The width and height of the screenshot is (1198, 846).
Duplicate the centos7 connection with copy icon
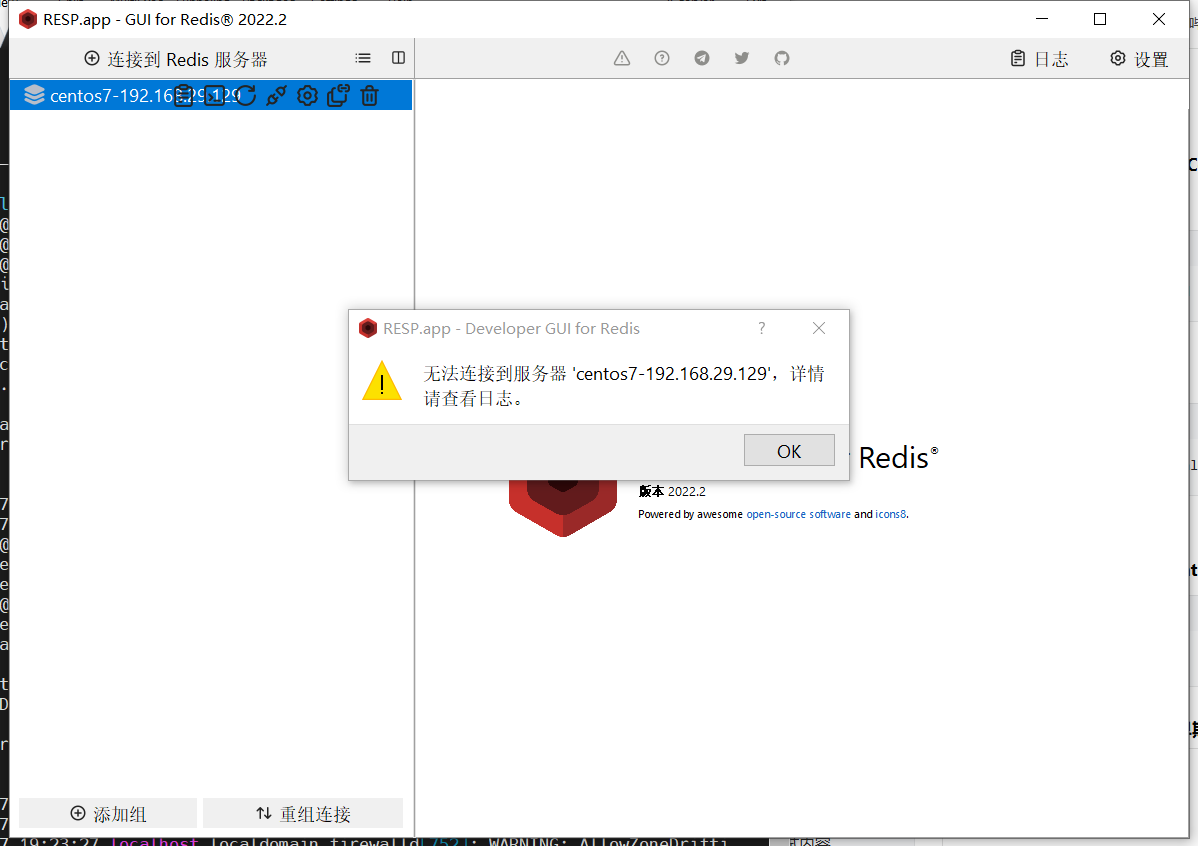pyautogui.click(x=338, y=96)
